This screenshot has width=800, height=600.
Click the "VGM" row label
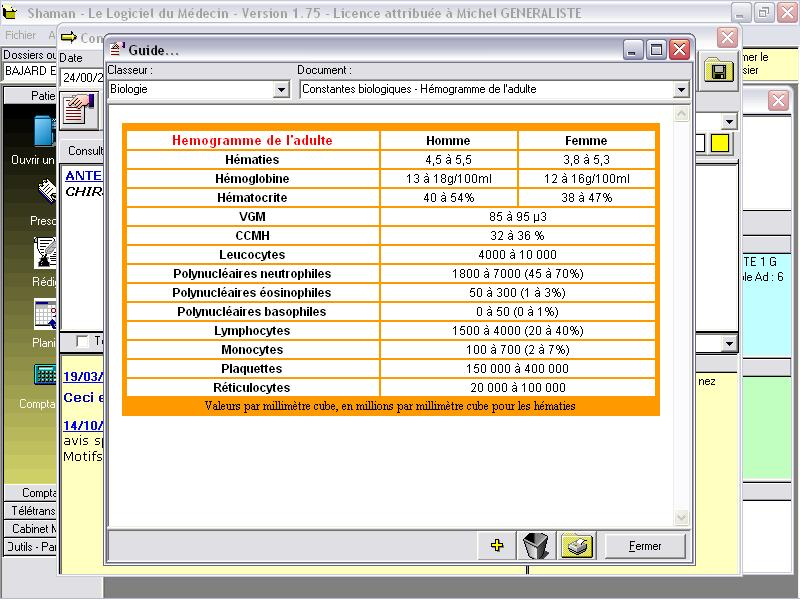click(252, 217)
